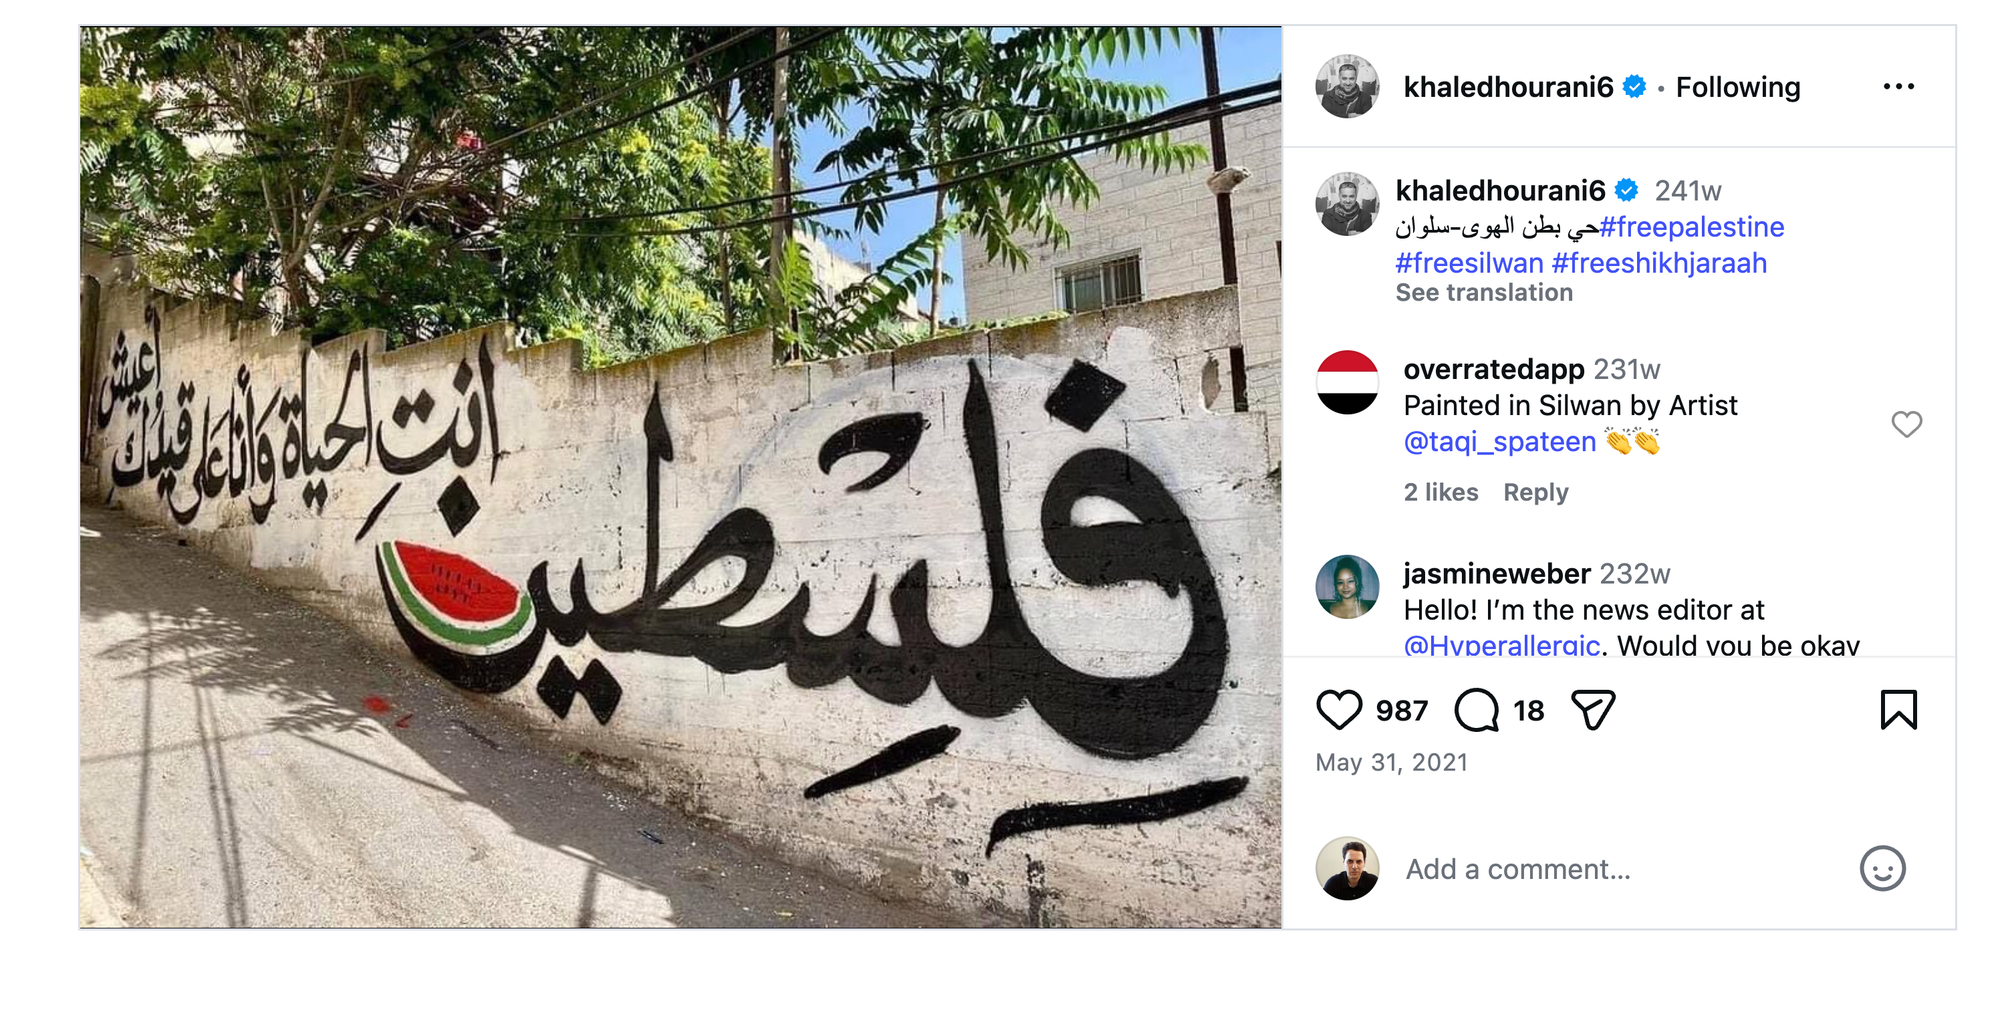Image resolution: width=2000 pixels, height=1020 pixels.
Task: View 2 likes on overratedapp comment
Action: click(1441, 492)
